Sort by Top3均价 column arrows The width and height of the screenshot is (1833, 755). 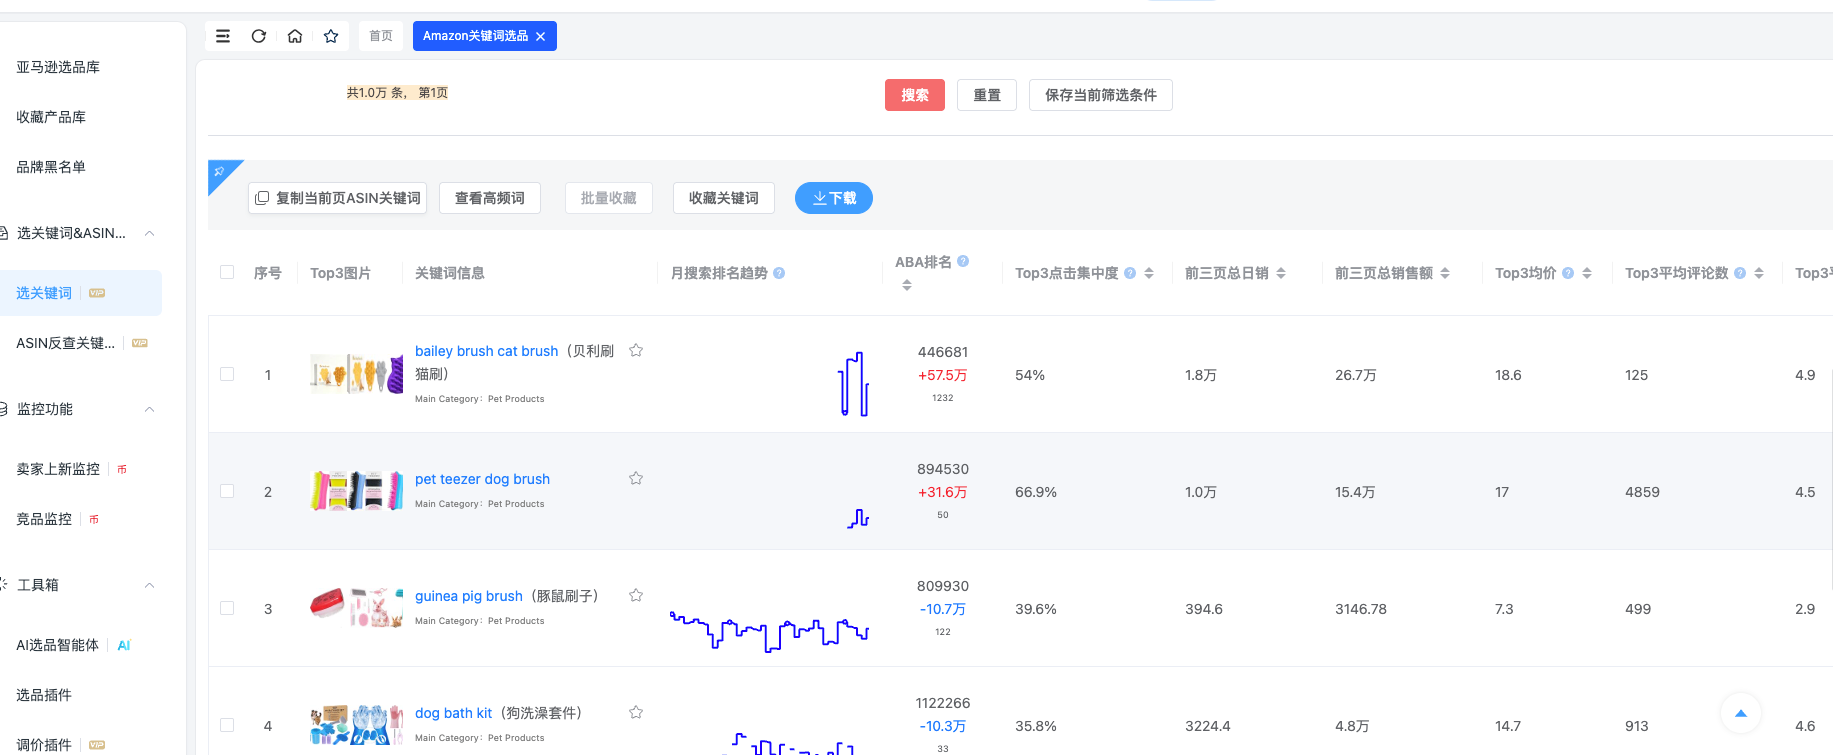coord(1587,273)
